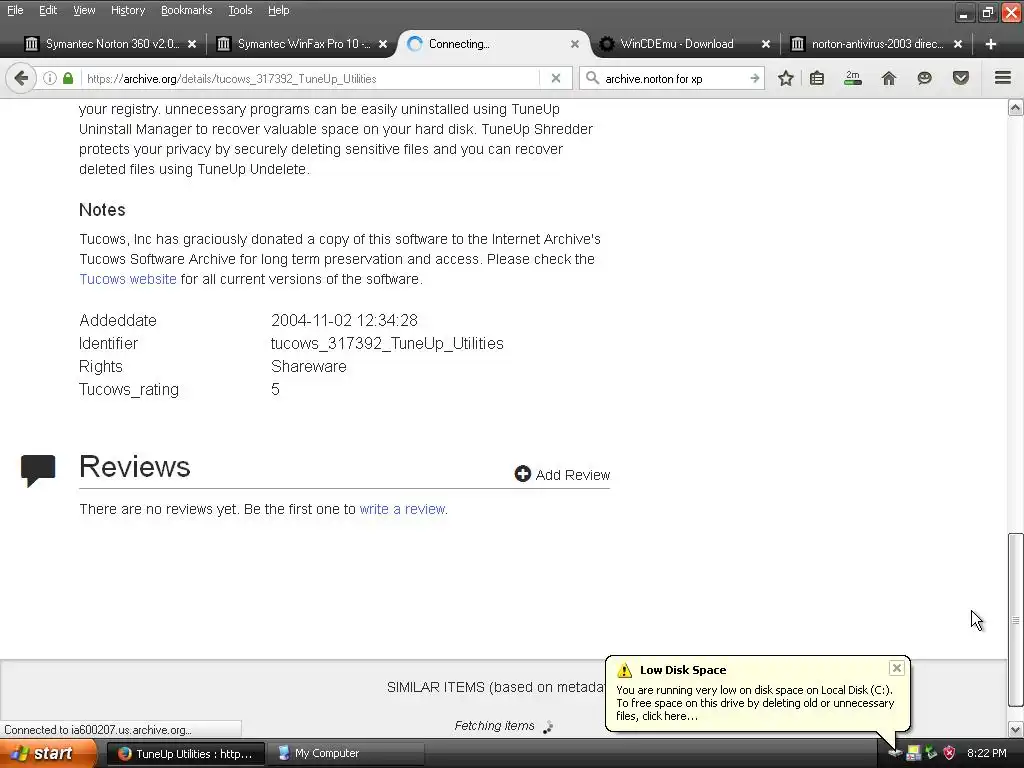The width and height of the screenshot is (1024, 768).
Task: Click the plus icon beside Add Review
Action: (522, 474)
